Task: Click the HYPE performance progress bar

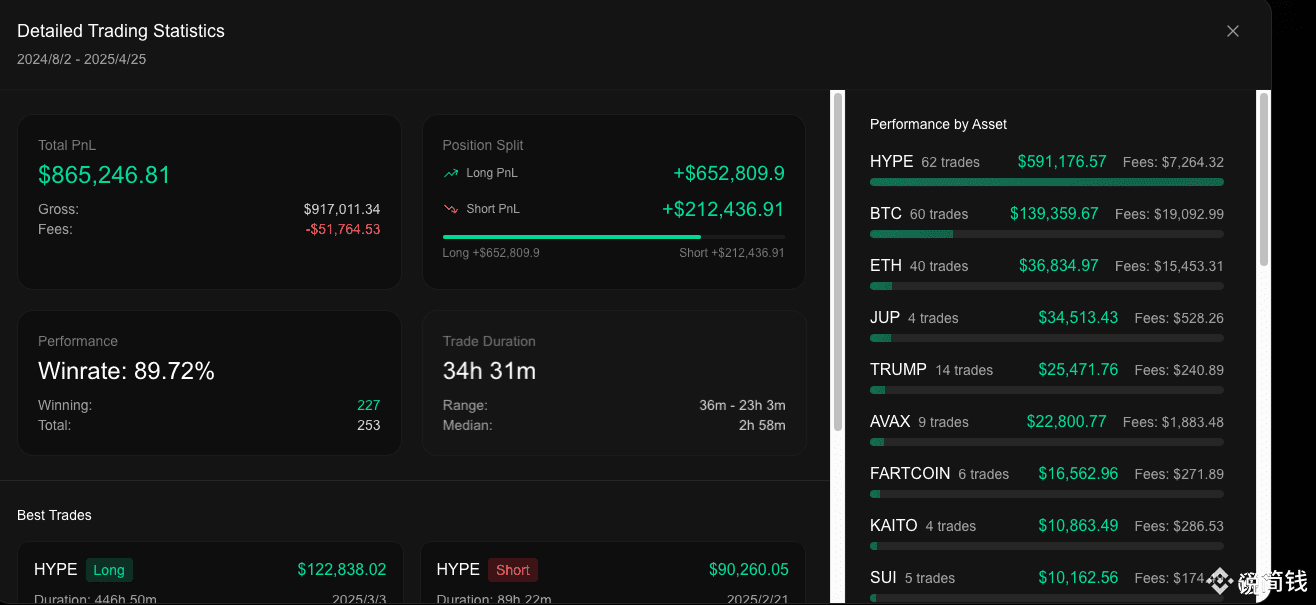Action: coord(1047,182)
